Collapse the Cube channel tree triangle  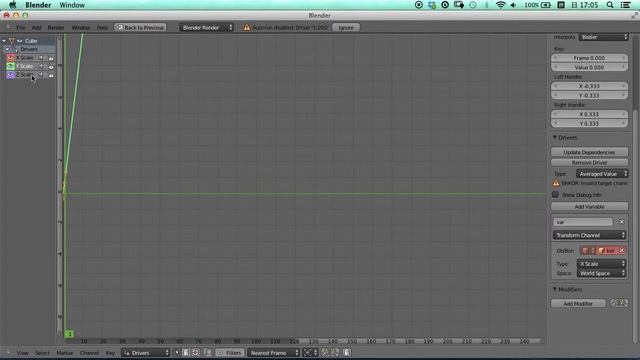4,41
